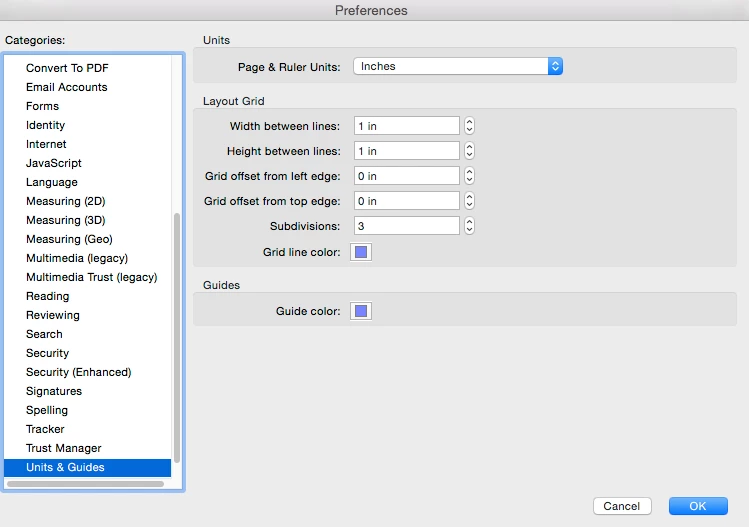
Task: Select Units & Guides category
Action: click(x=87, y=467)
